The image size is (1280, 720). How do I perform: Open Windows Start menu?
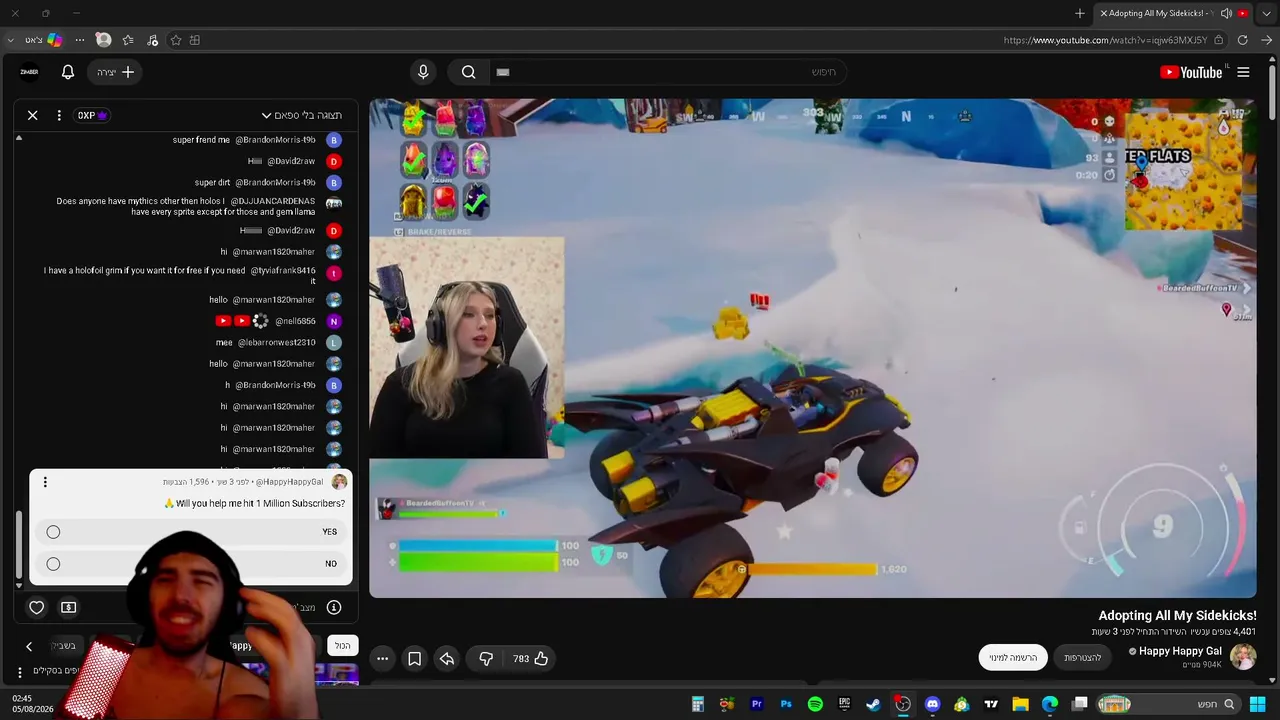[x=1258, y=704]
